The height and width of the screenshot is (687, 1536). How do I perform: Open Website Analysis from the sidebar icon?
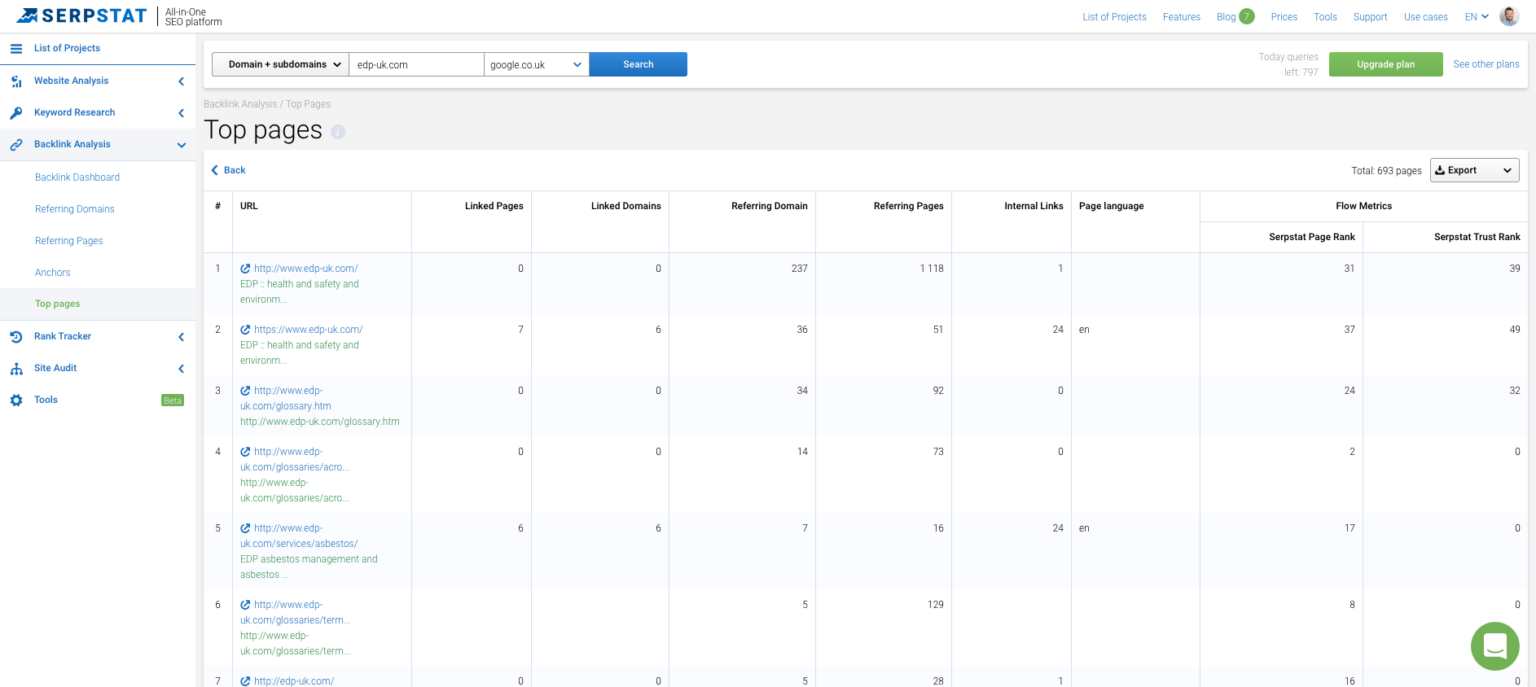click(x=15, y=80)
